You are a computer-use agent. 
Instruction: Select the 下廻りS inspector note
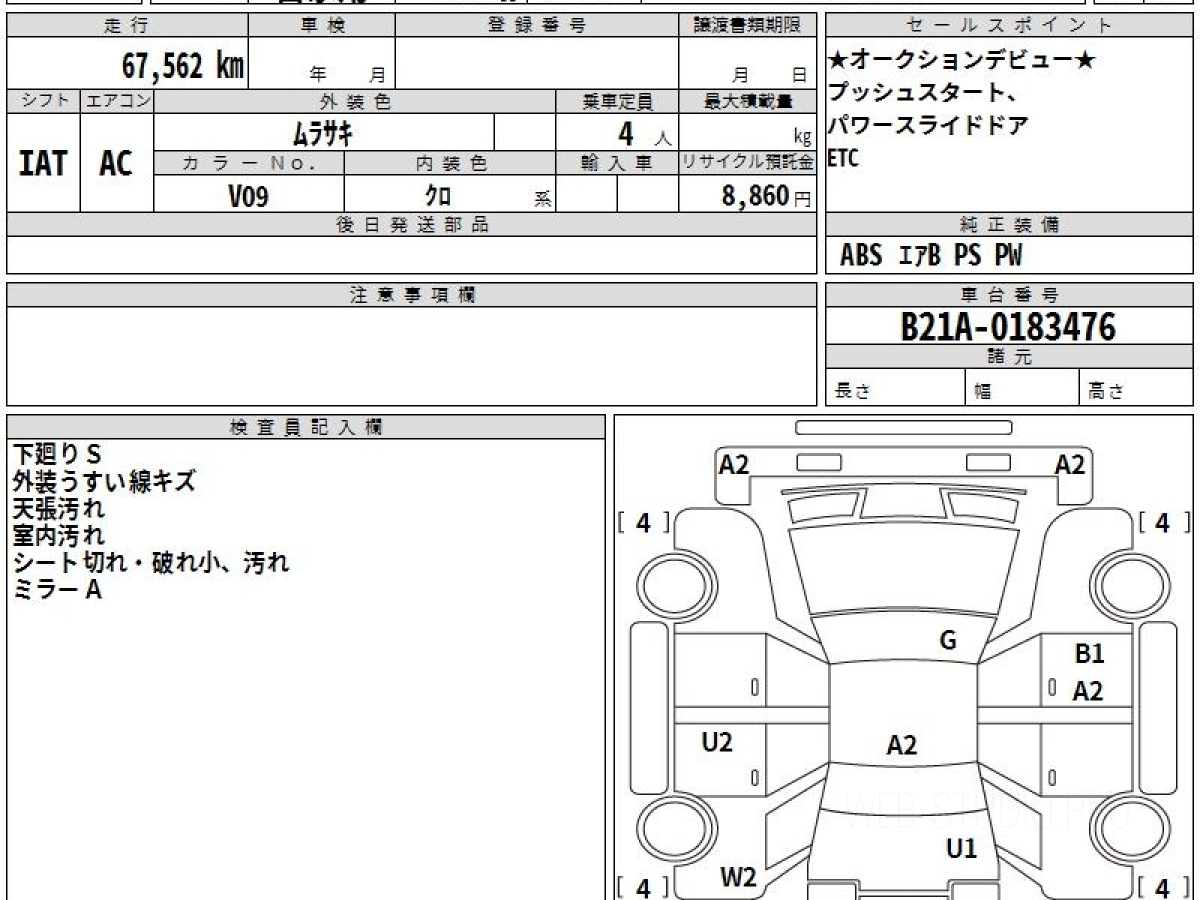click(x=57, y=454)
